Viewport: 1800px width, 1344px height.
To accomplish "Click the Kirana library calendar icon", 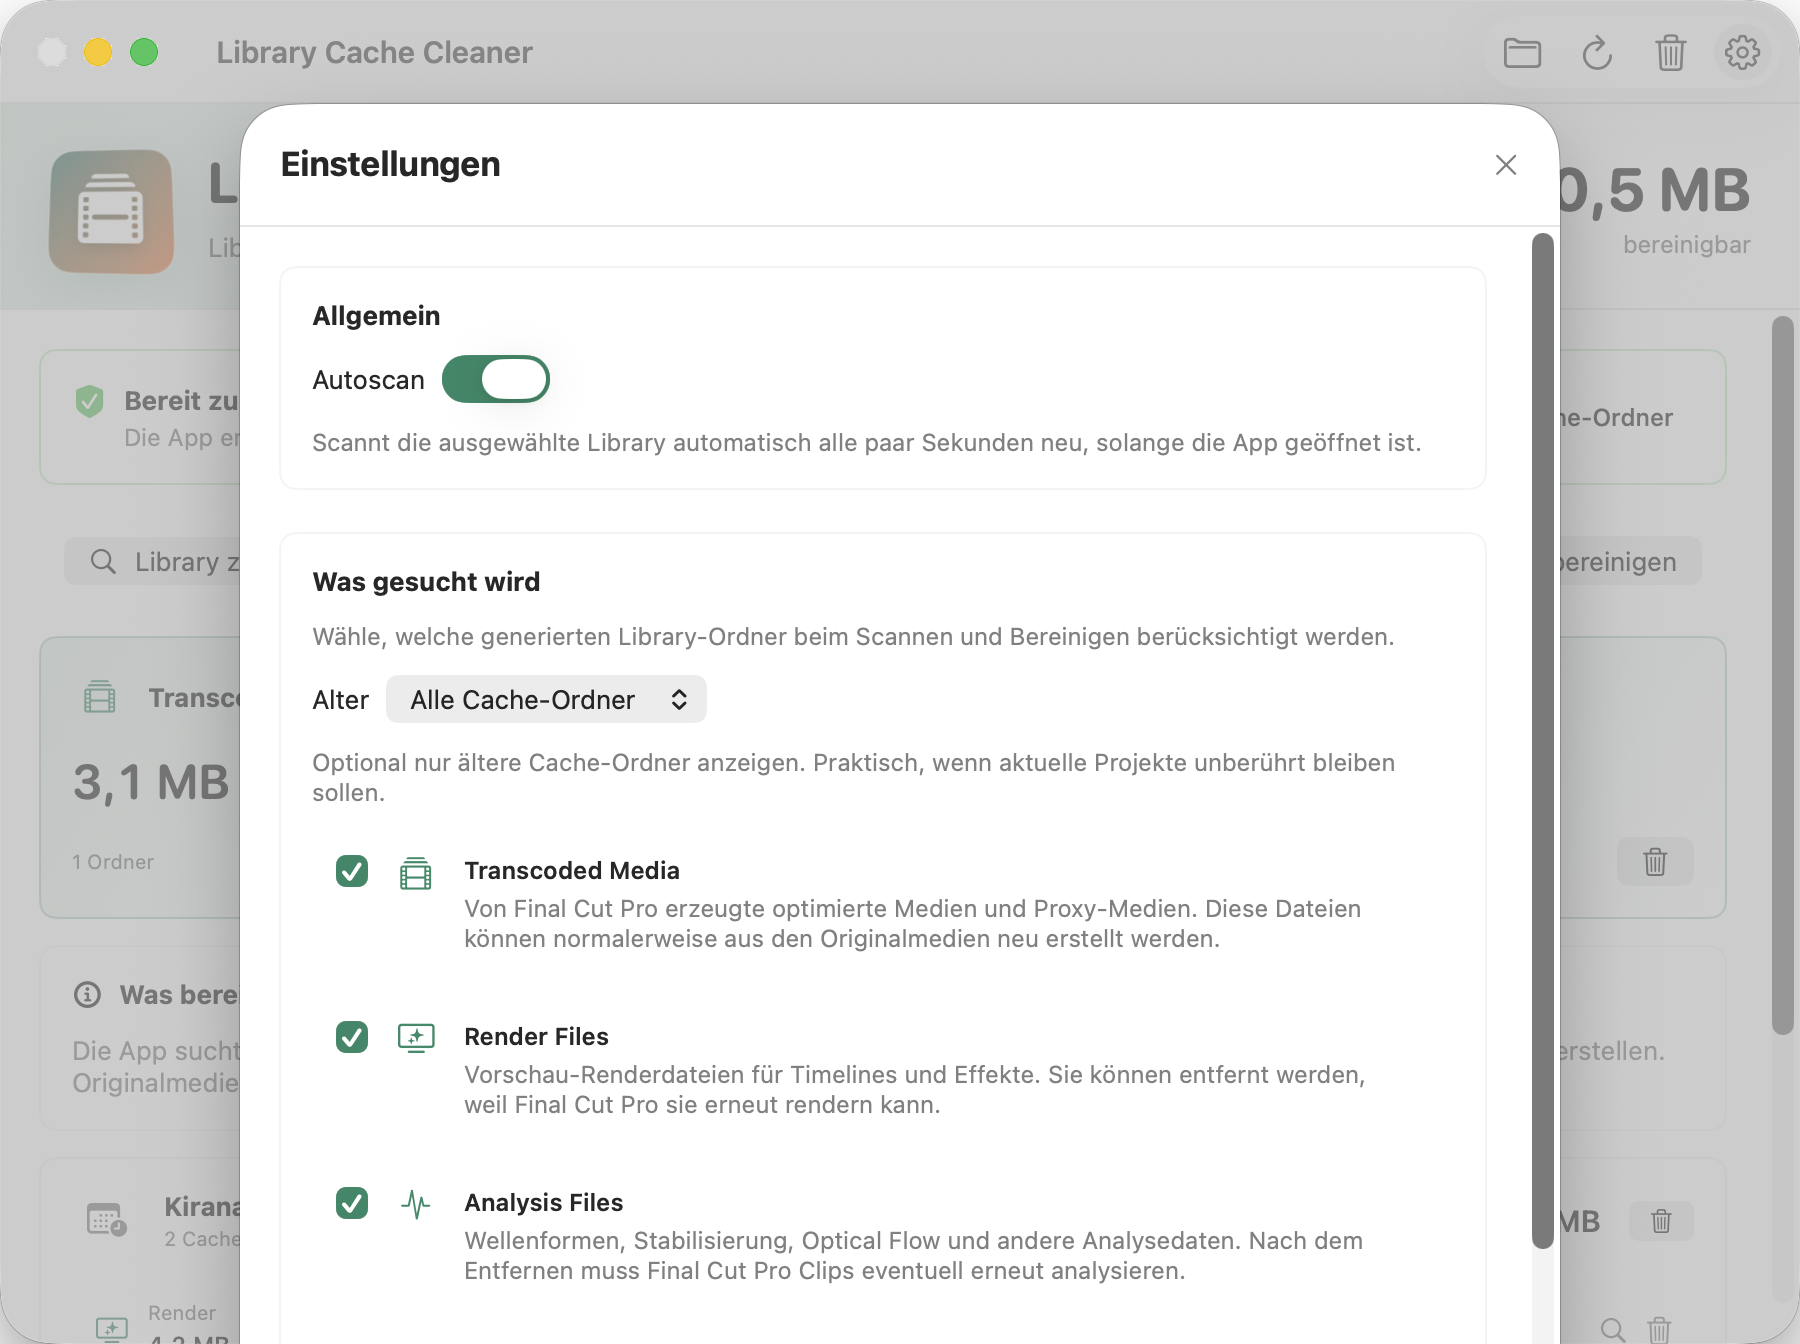I will coord(106,1220).
